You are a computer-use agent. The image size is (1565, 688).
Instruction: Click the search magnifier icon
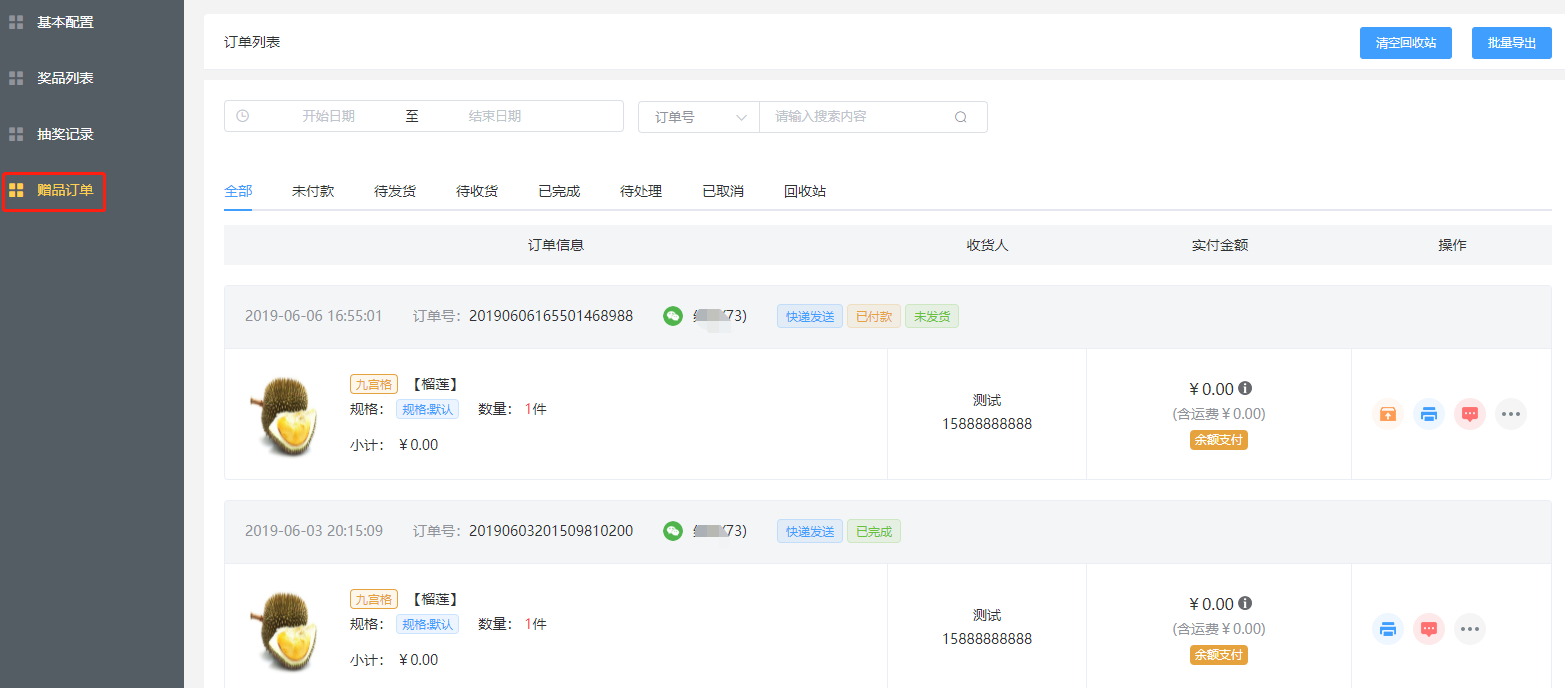click(961, 117)
